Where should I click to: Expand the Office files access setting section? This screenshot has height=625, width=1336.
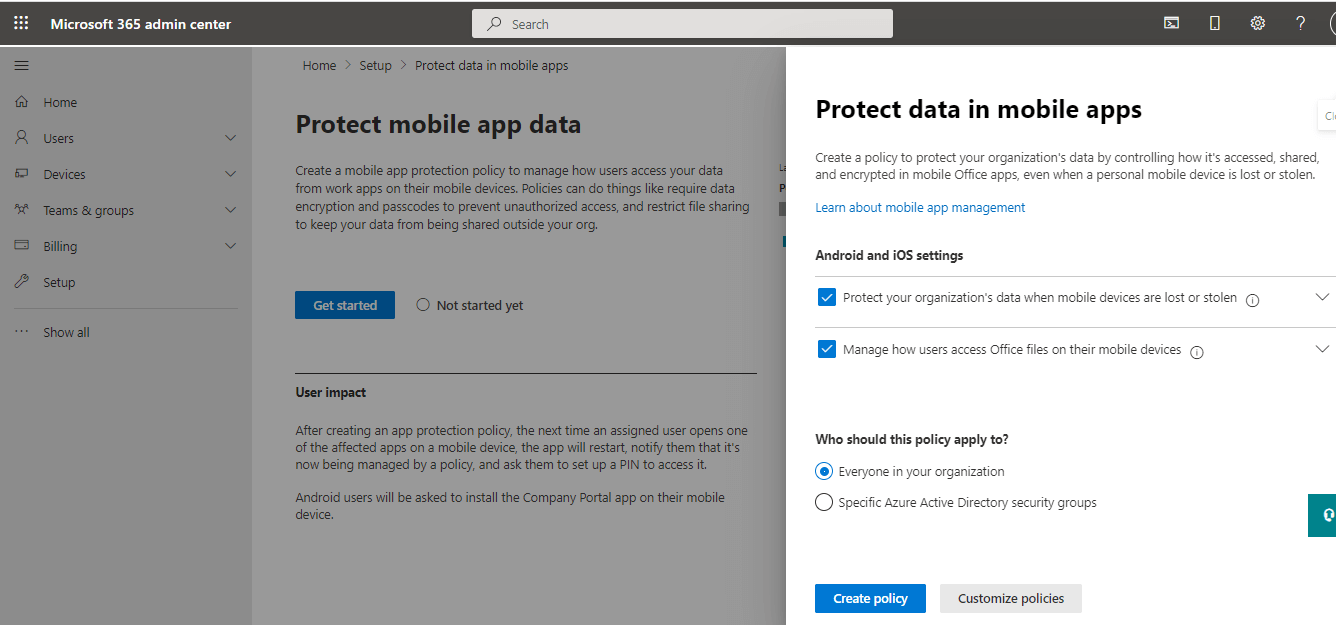[1322, 349]
